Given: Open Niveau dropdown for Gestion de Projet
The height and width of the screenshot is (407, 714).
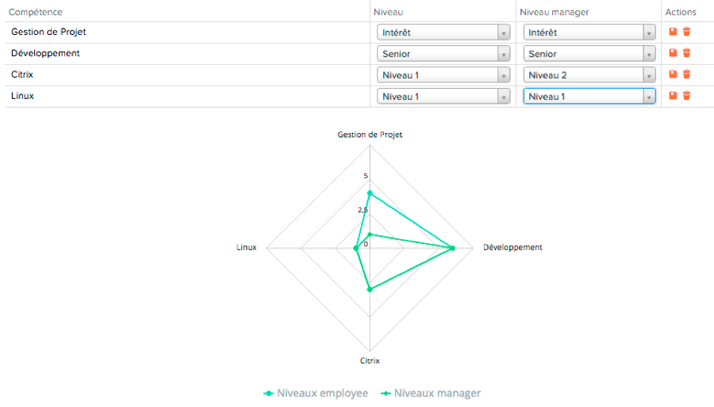Looking at the screenshot, I should coord(443,32).
